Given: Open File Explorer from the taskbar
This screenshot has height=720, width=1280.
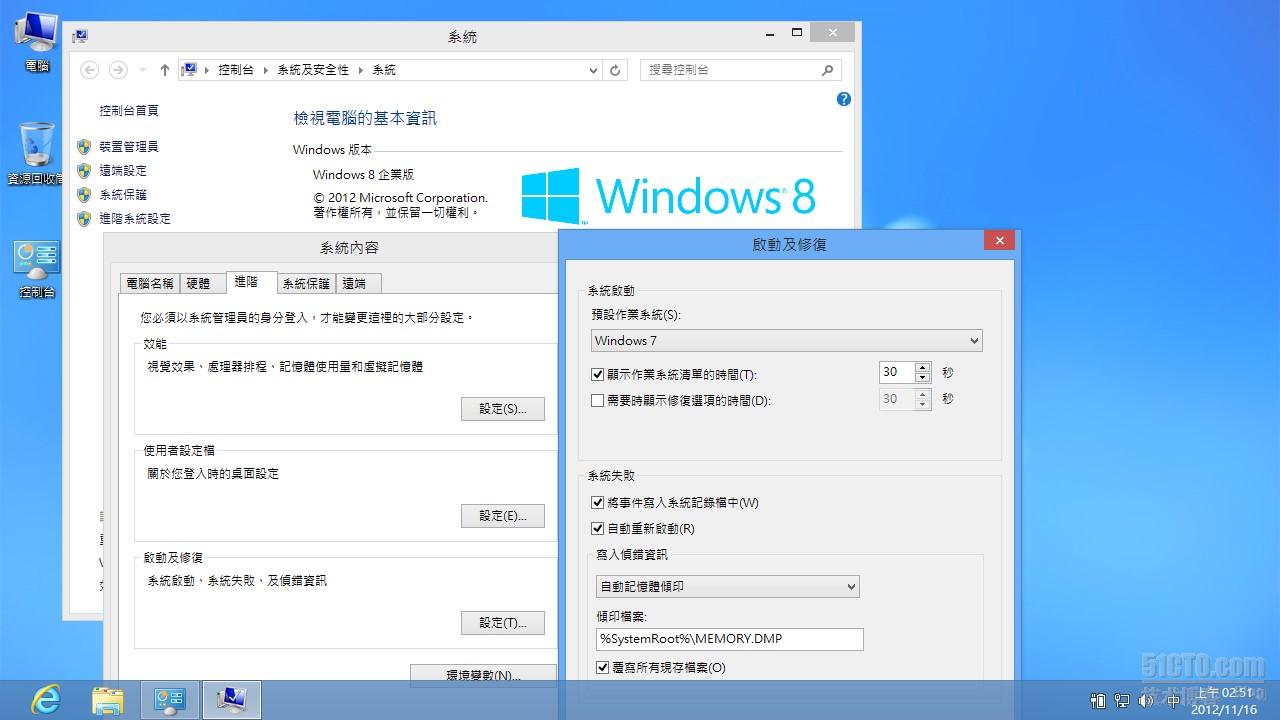Looking at the screenshot, I should tap(108, 700).
